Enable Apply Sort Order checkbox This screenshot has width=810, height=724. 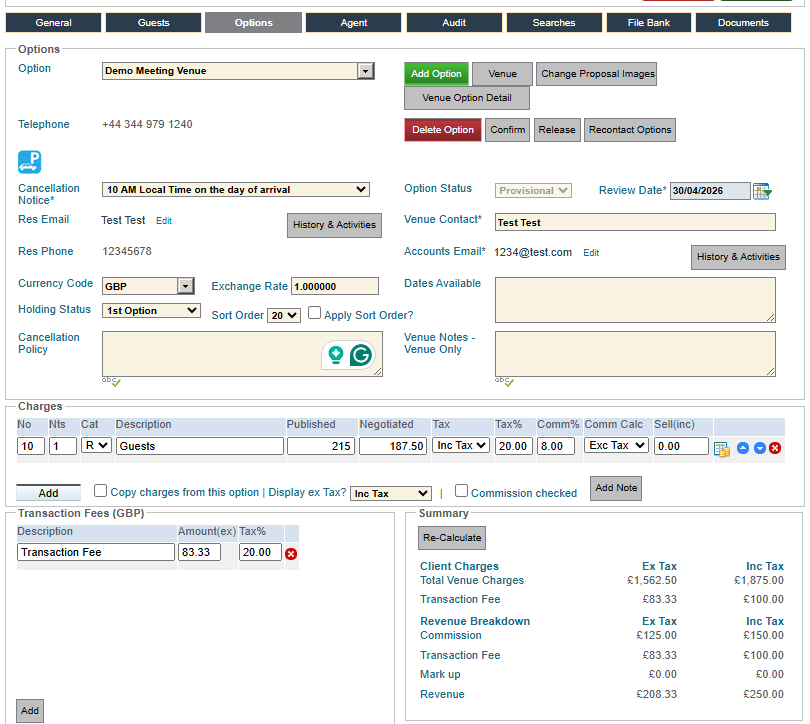314,312
